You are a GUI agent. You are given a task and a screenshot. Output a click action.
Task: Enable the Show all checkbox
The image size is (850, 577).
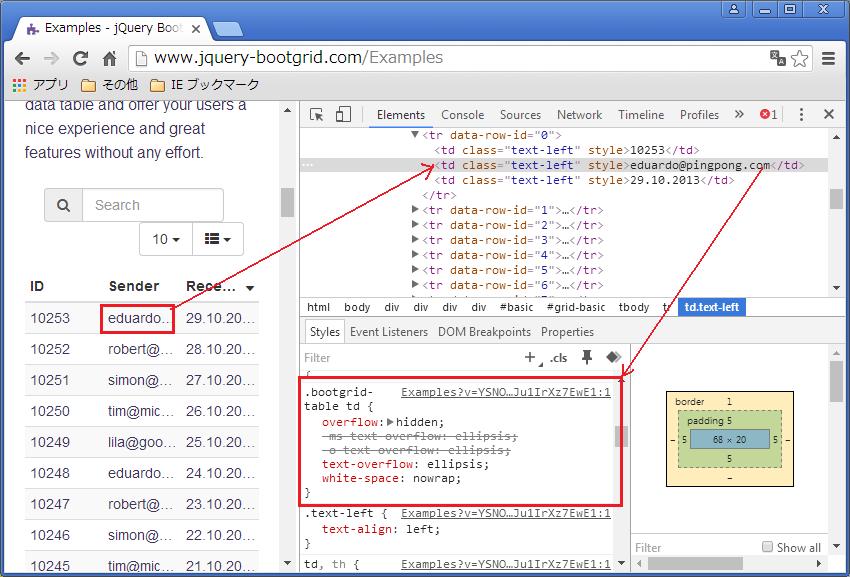767,547
